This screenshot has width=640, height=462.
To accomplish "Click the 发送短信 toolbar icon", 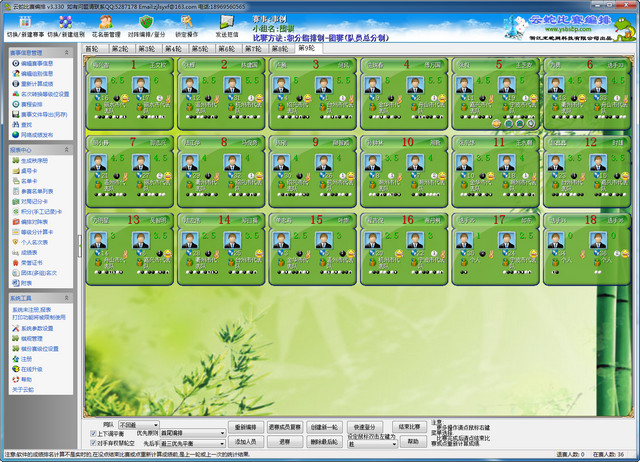I will (x=227, y=27).
